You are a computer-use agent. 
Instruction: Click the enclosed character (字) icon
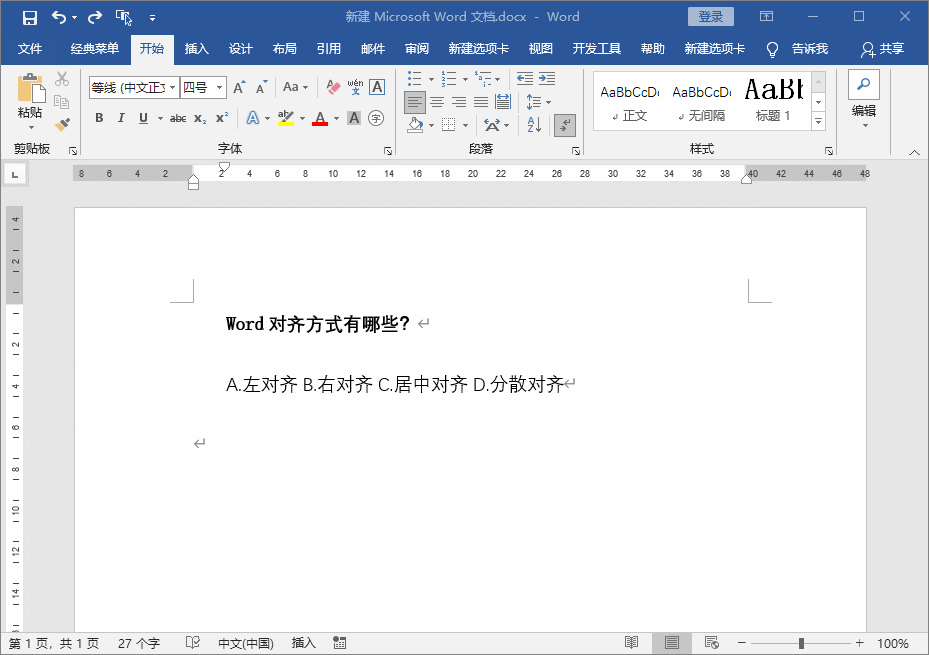tap(376, 118)
